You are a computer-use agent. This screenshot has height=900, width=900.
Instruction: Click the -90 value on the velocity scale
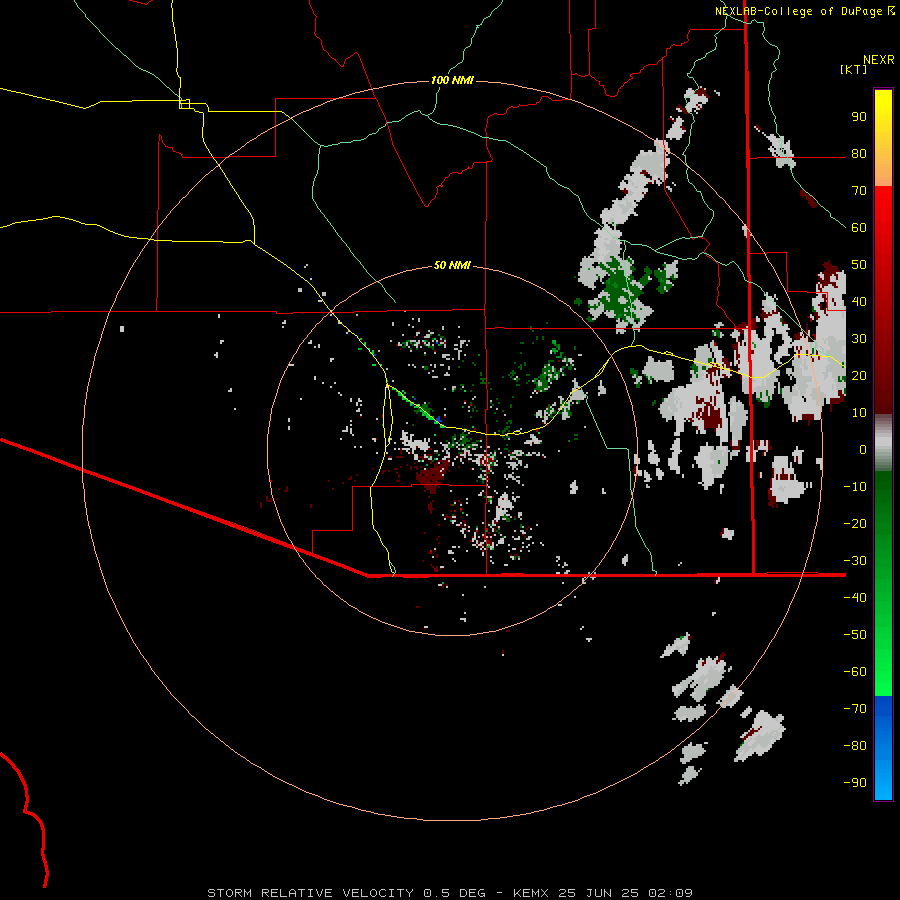tap(855, 783)
